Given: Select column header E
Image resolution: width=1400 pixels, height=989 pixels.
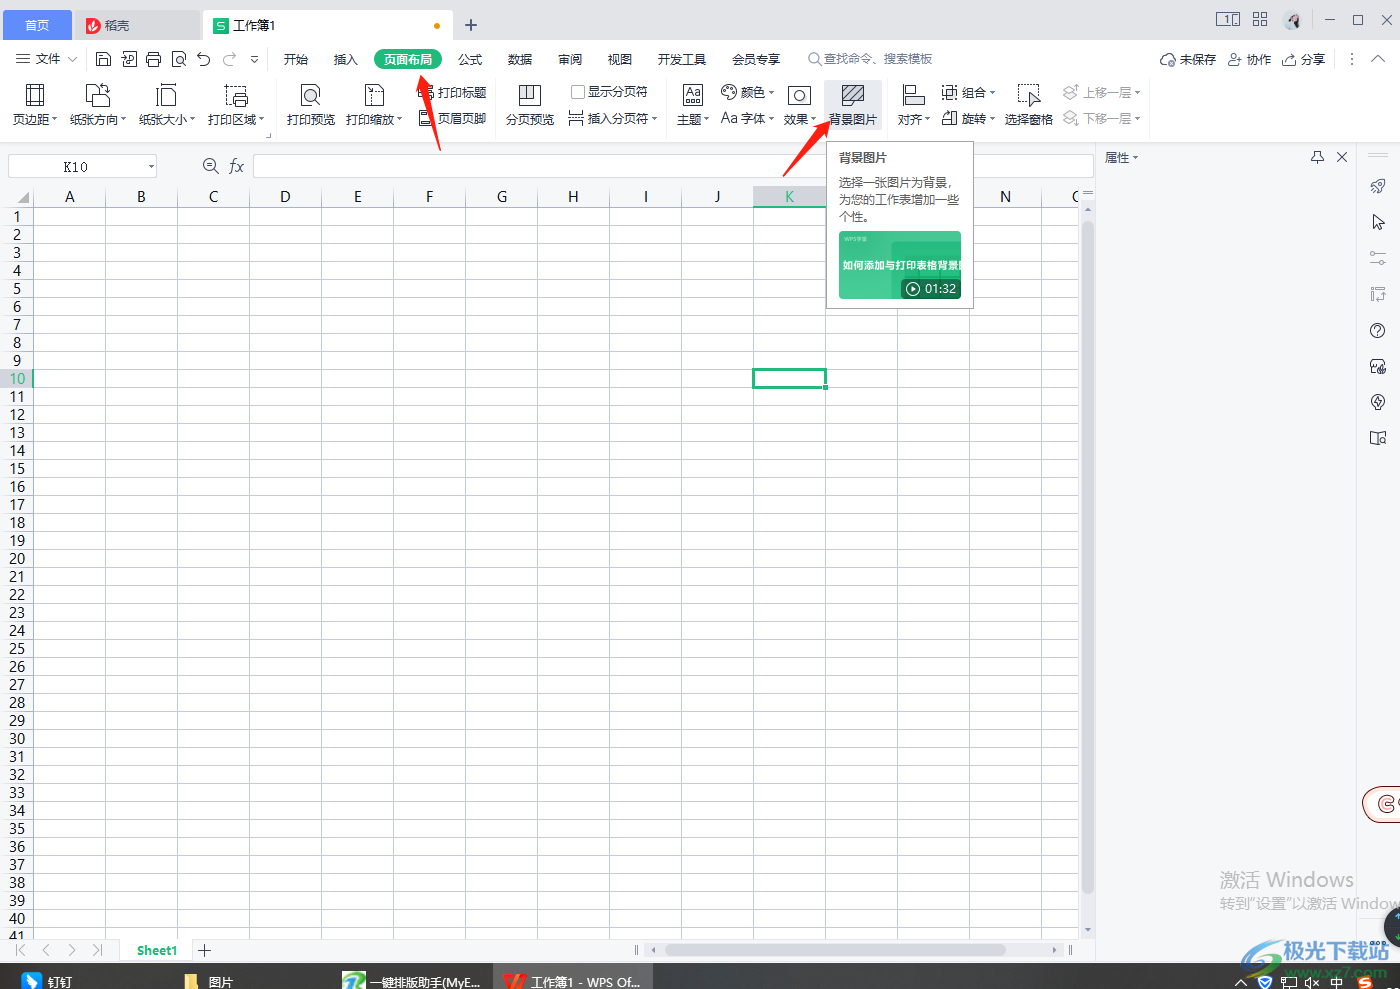Looking at the screenshot, I should tap(357, 197).
